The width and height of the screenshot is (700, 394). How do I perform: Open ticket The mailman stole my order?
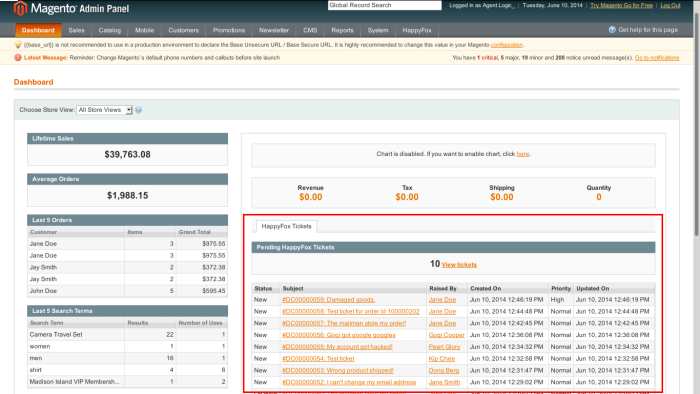[344, 323]
